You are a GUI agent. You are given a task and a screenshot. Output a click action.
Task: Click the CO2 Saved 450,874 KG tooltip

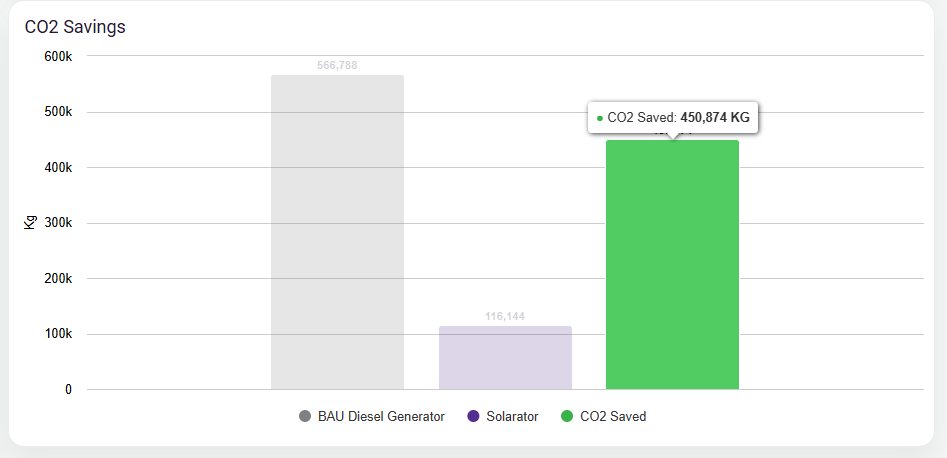[x=673, y=117]
